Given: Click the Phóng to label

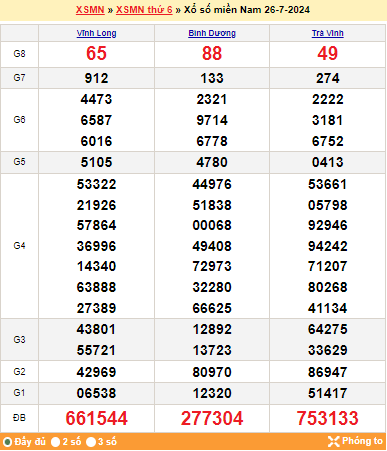Looking at the screenshot, I should tap(362, 441).
